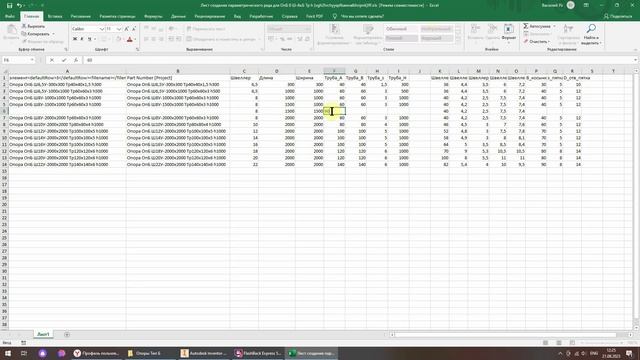Switch to the Данные ribbon tab

pyautogui.click(x=178, y=16)
